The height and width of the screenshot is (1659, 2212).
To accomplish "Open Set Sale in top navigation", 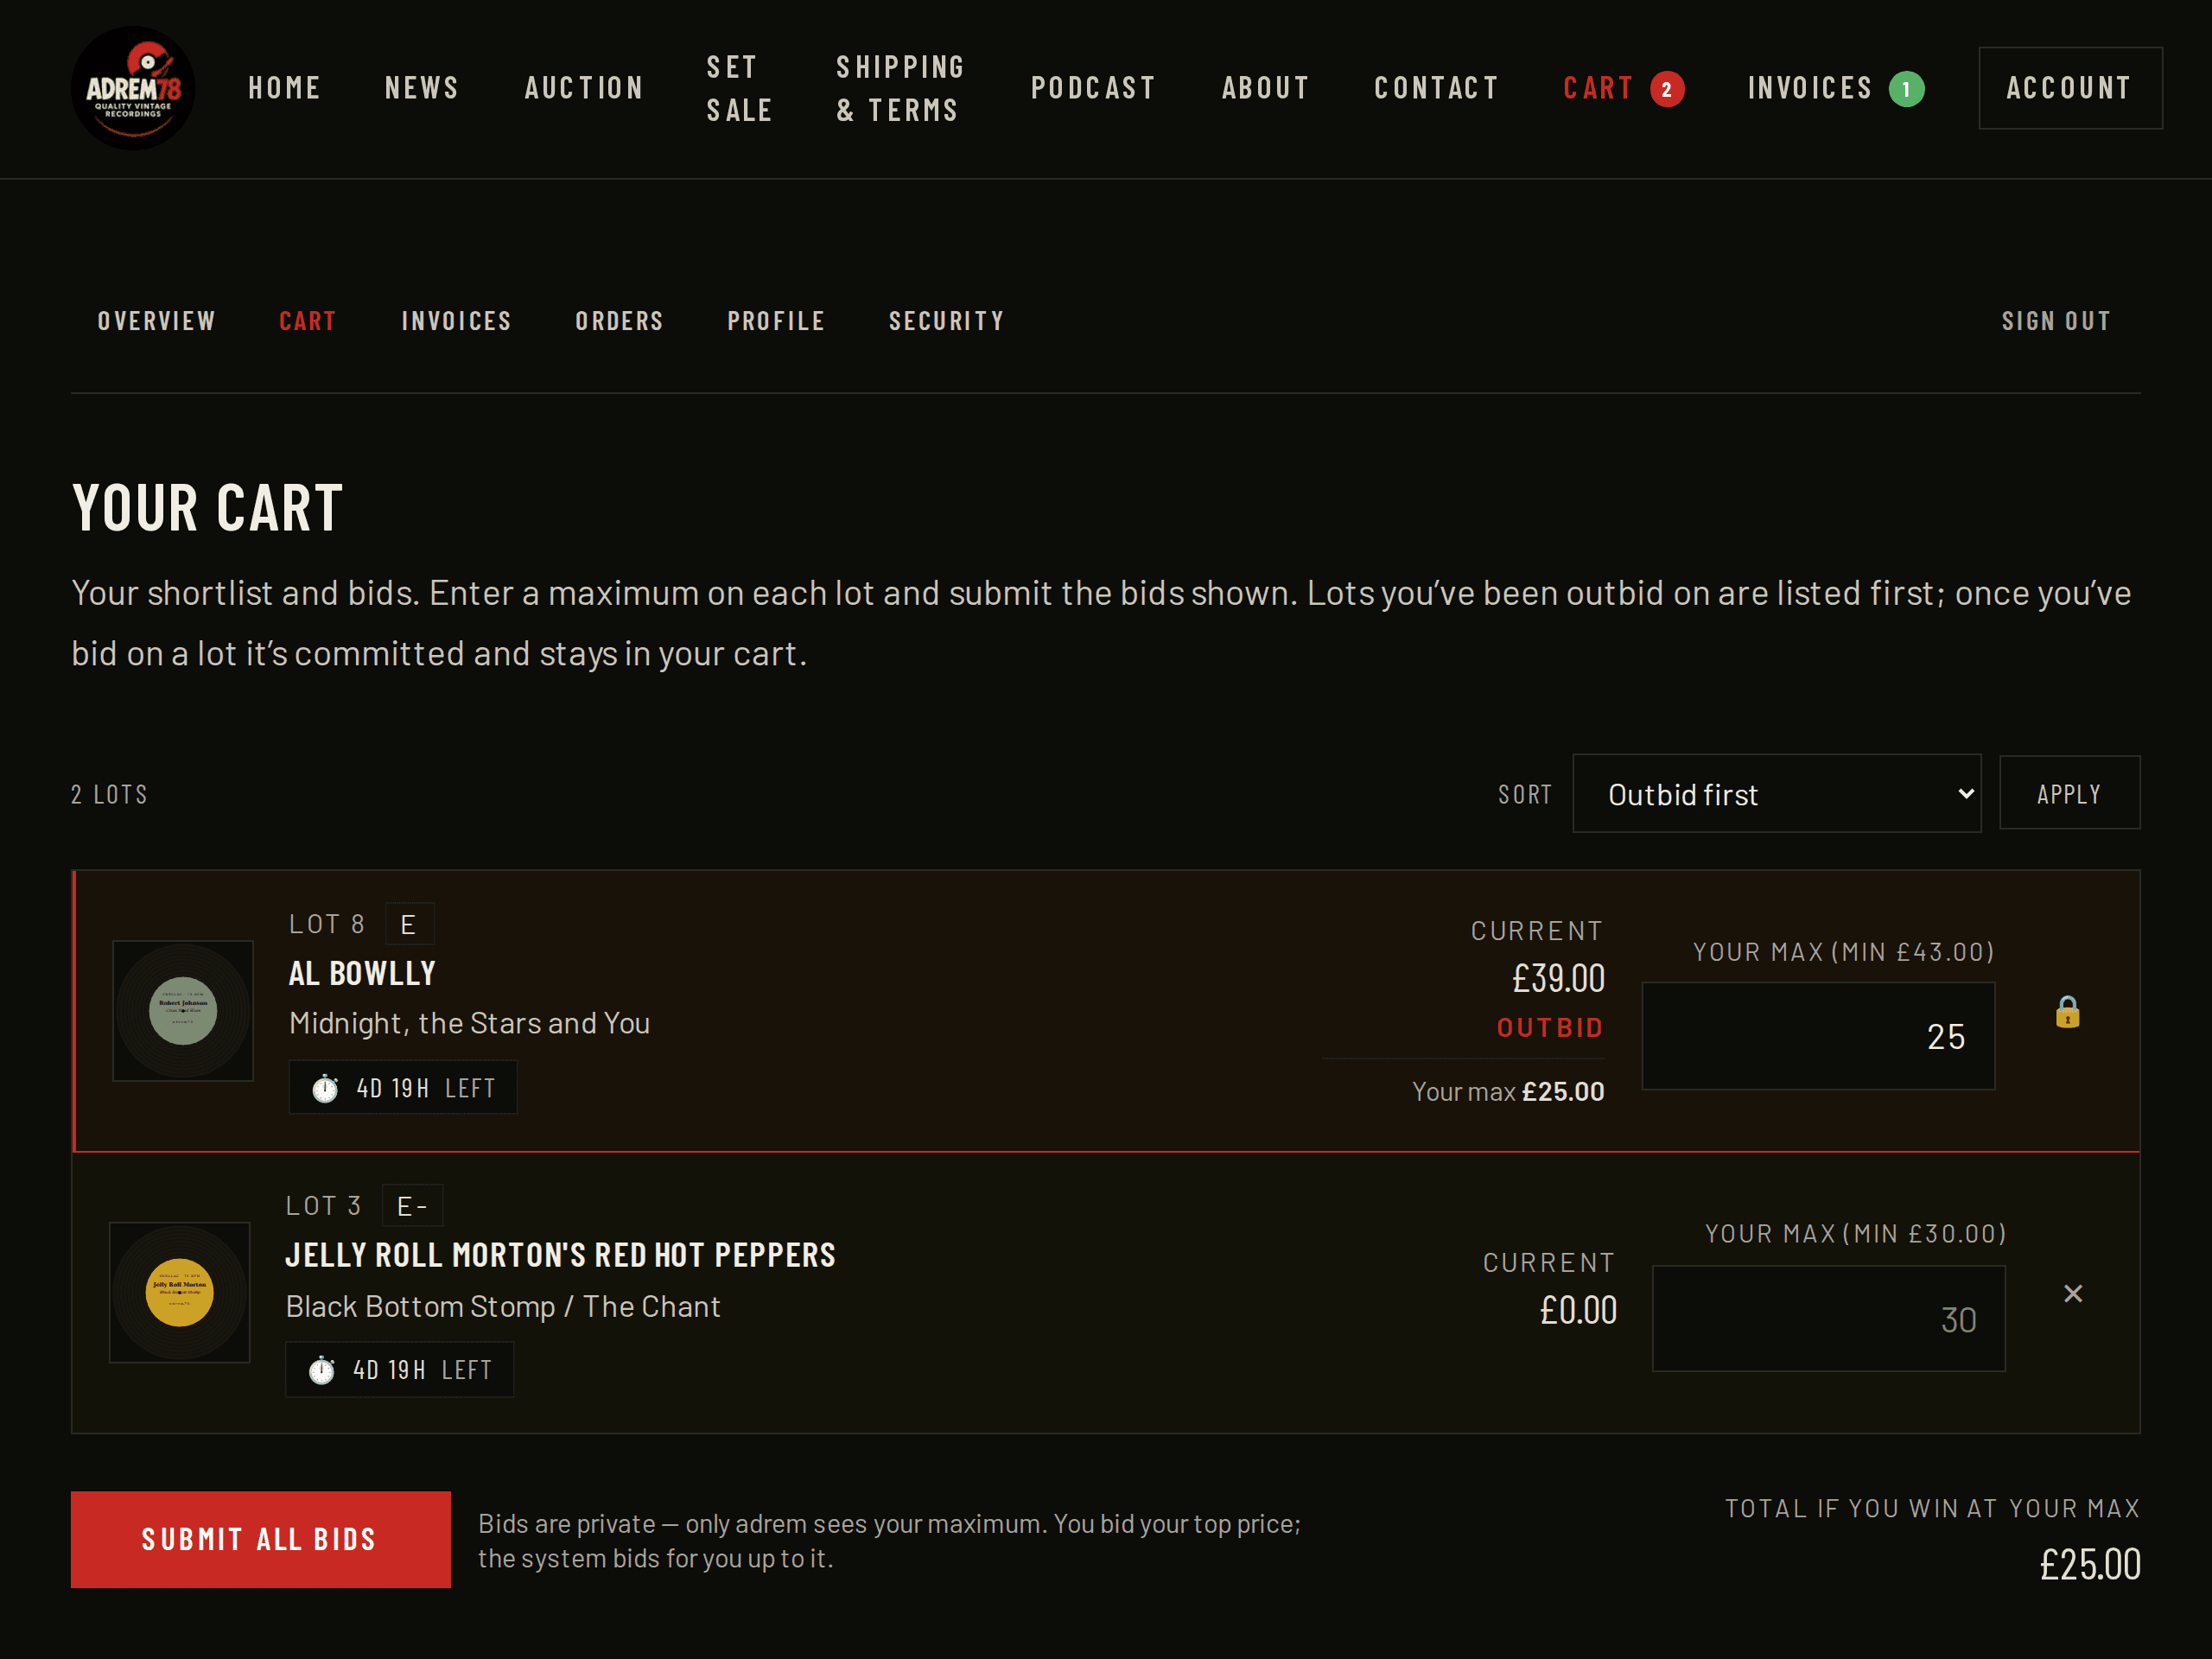I will coord(739,88).
